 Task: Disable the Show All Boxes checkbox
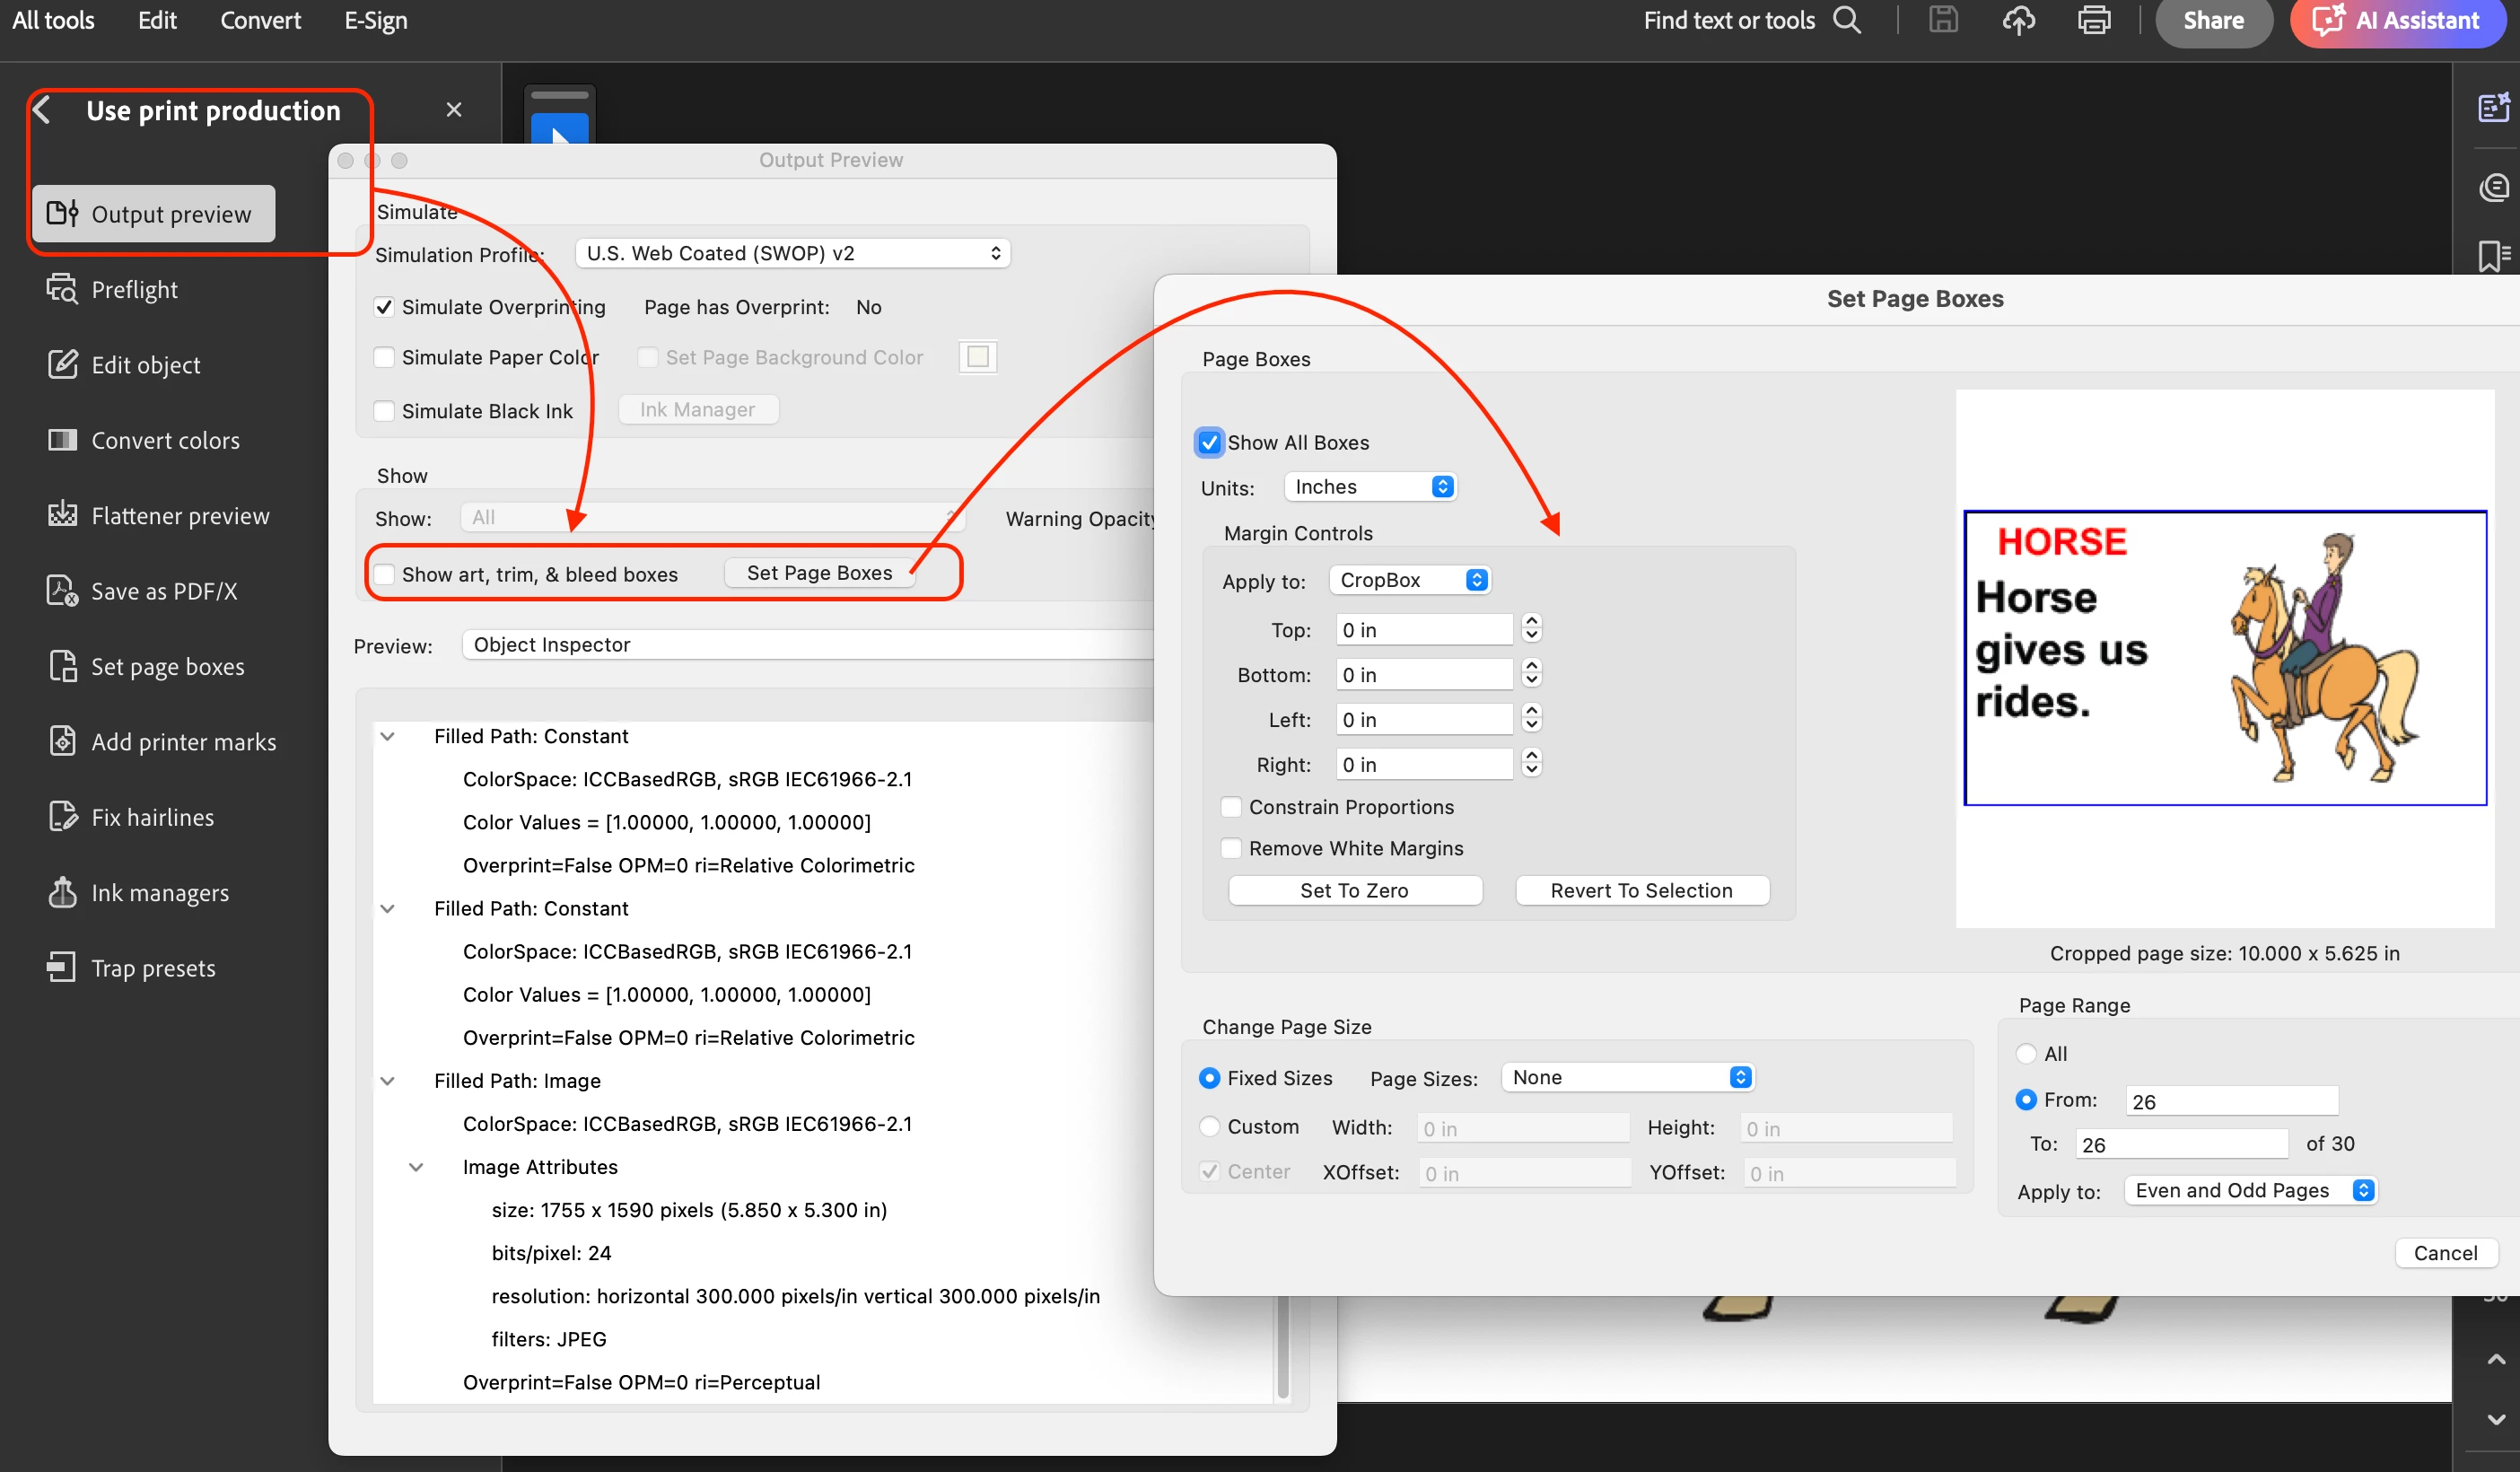point(1209,442)
